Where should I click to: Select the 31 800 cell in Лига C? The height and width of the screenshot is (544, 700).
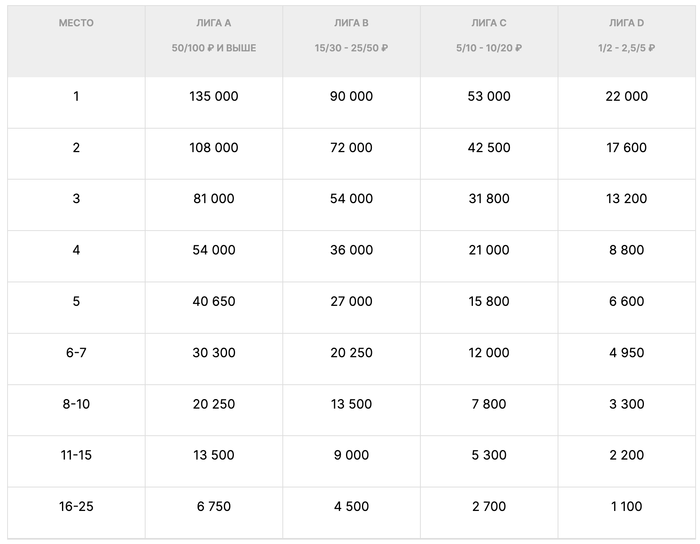click(x=489, y=199)
